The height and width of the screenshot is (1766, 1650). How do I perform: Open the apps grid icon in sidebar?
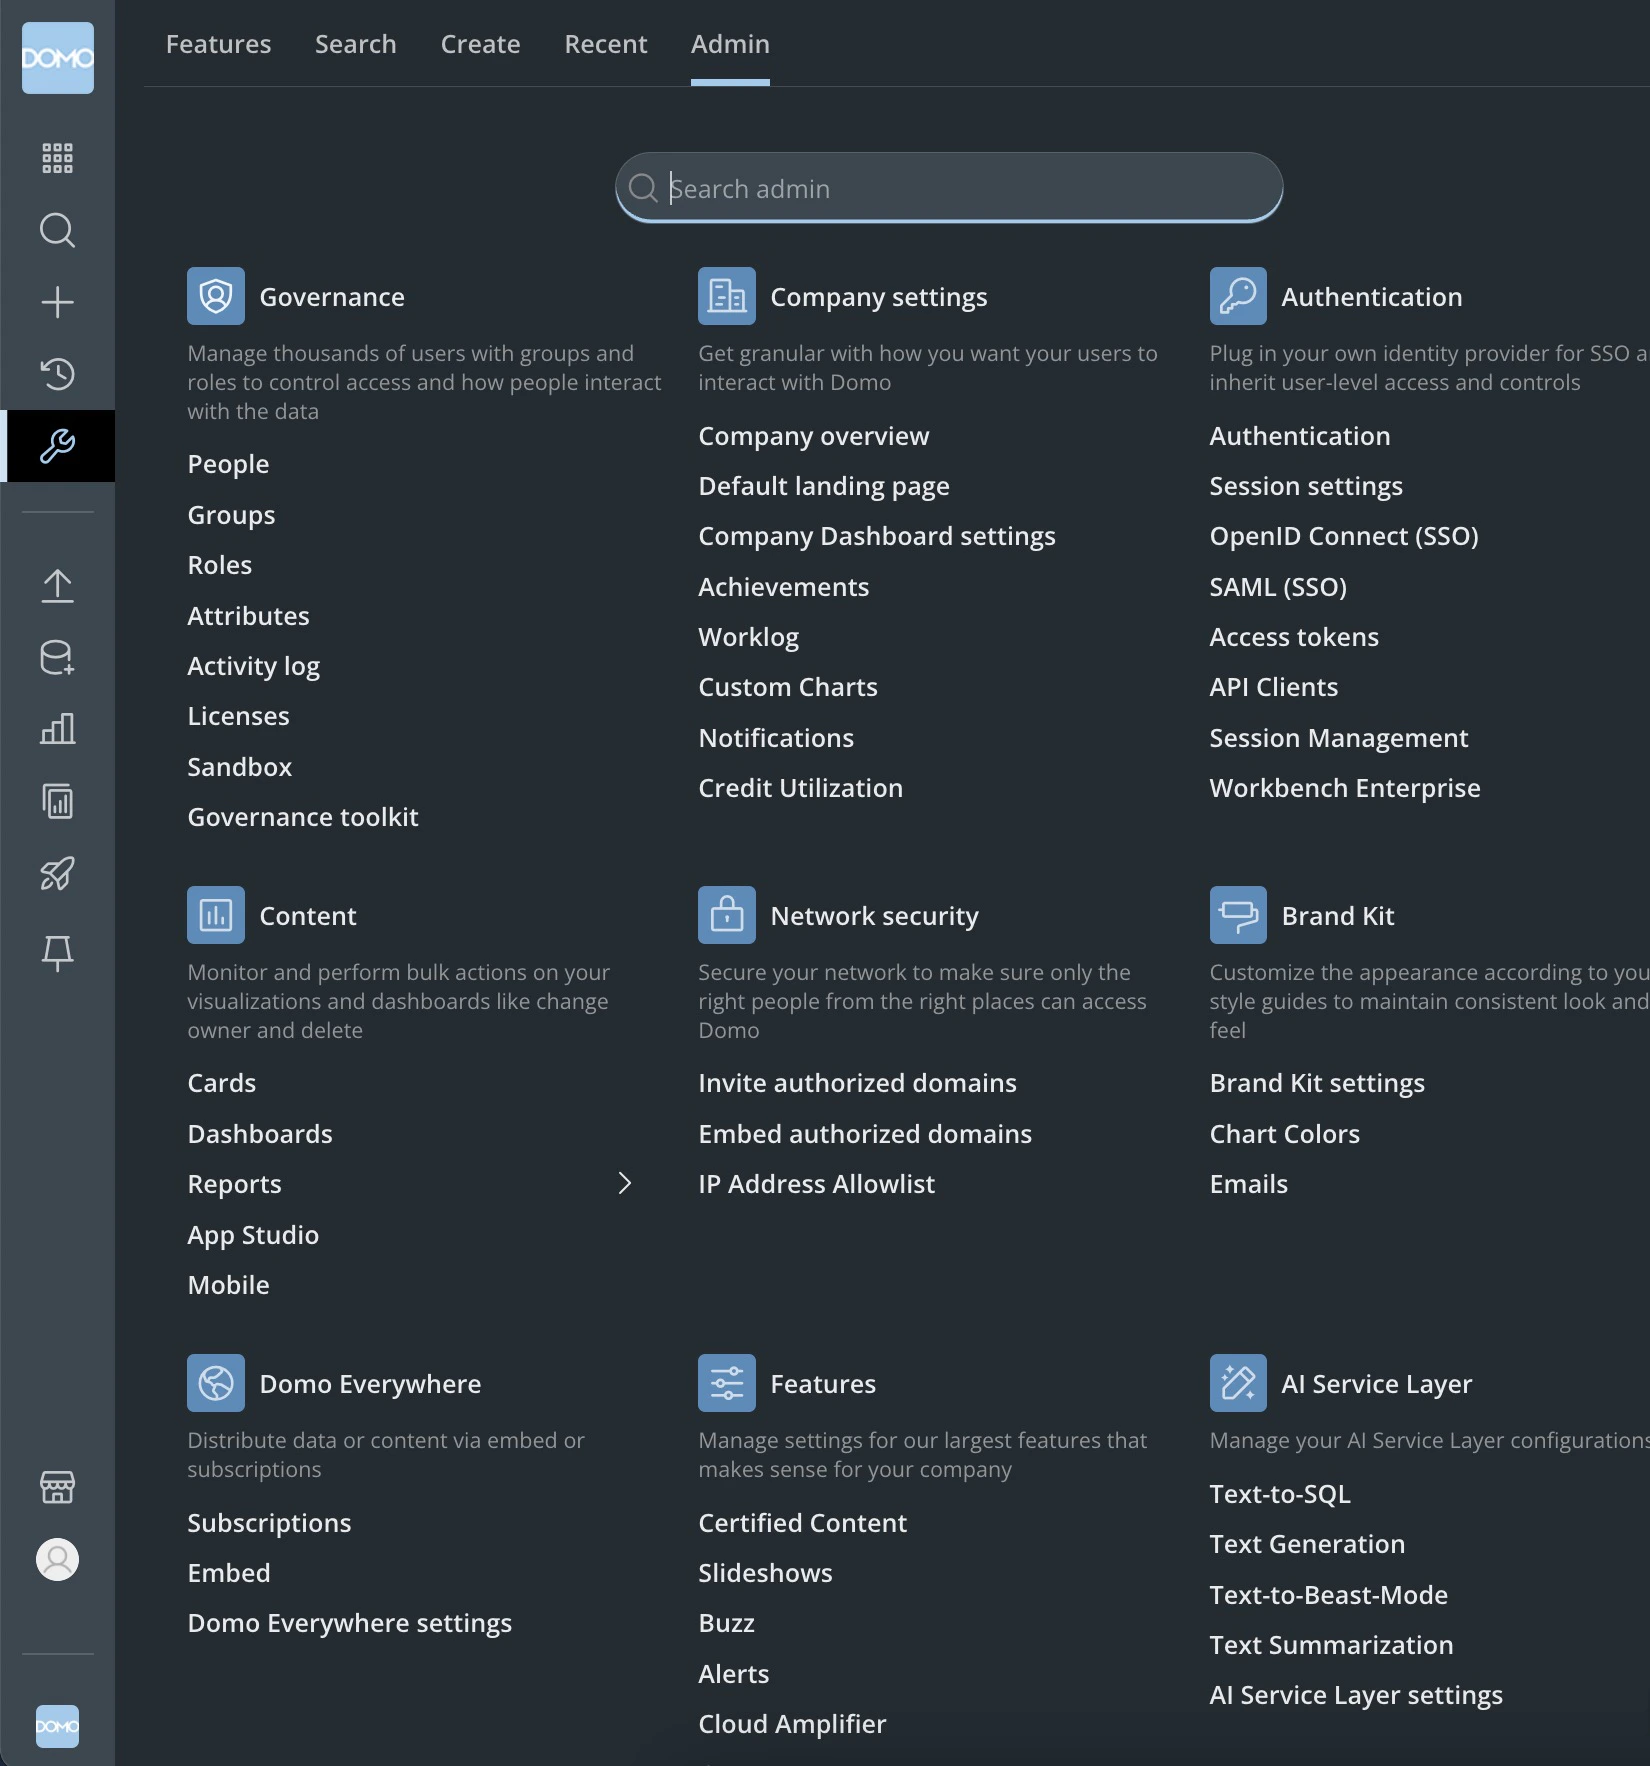[58, 158]
